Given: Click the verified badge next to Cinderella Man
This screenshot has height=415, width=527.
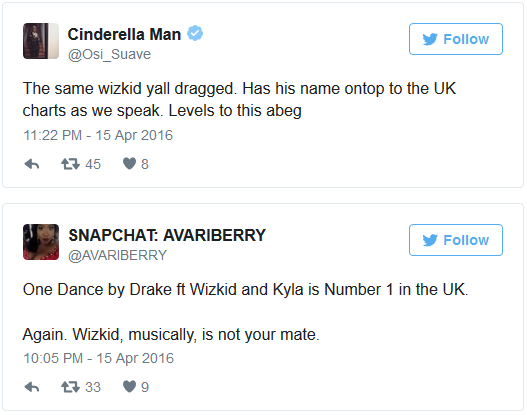Looking at the screenshot, I should [x=195, y=33].
